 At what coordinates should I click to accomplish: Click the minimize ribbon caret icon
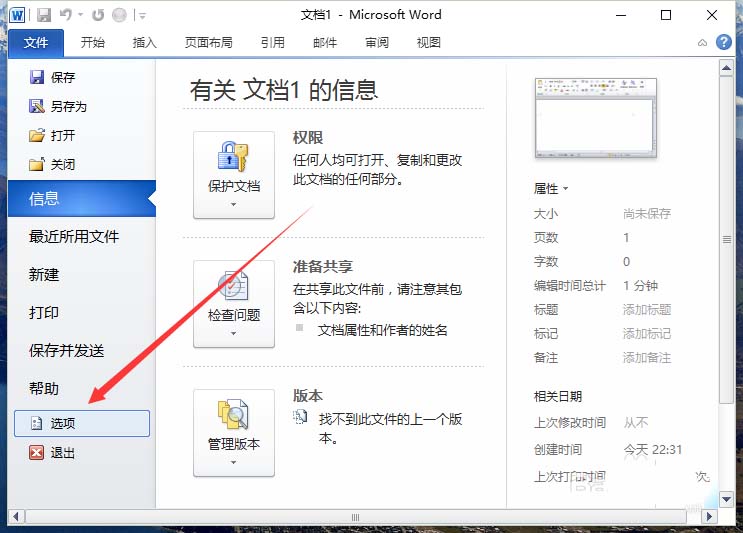click(702, 43)
